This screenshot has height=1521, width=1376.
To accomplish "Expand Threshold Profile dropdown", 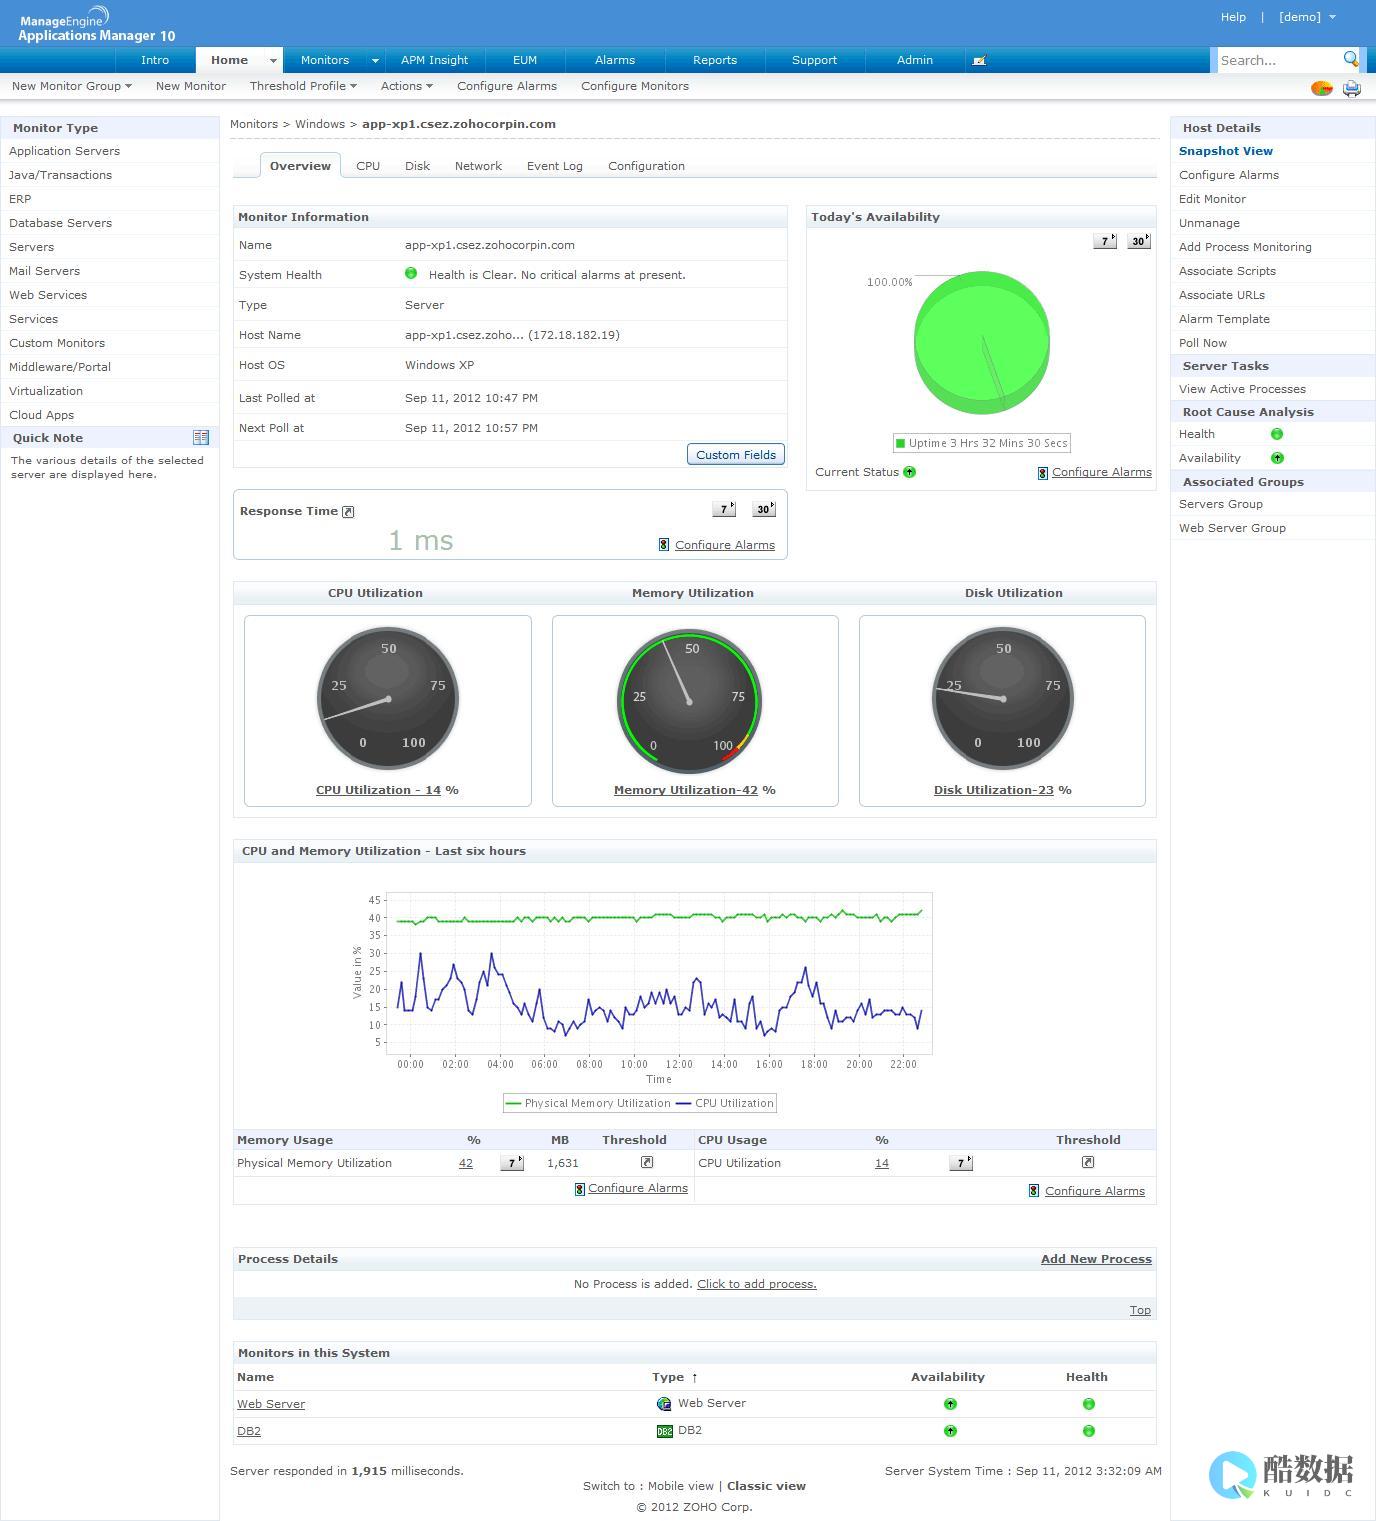I will 303,86.
